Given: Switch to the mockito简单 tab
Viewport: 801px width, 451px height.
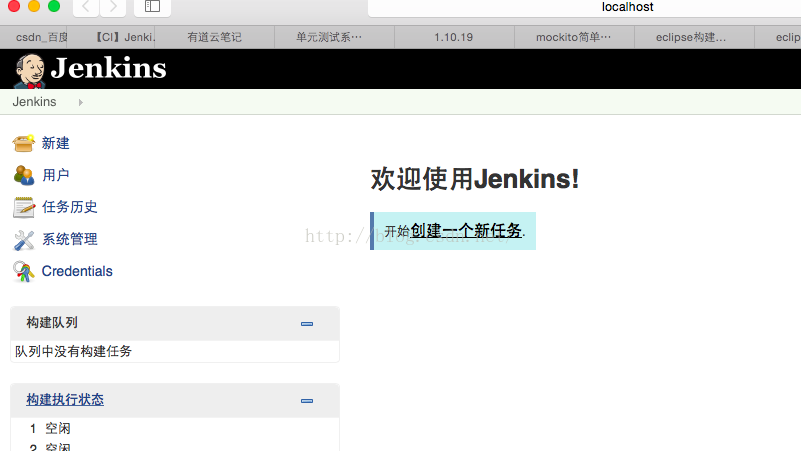Looking at the screenshot, I should click(574, 37).
